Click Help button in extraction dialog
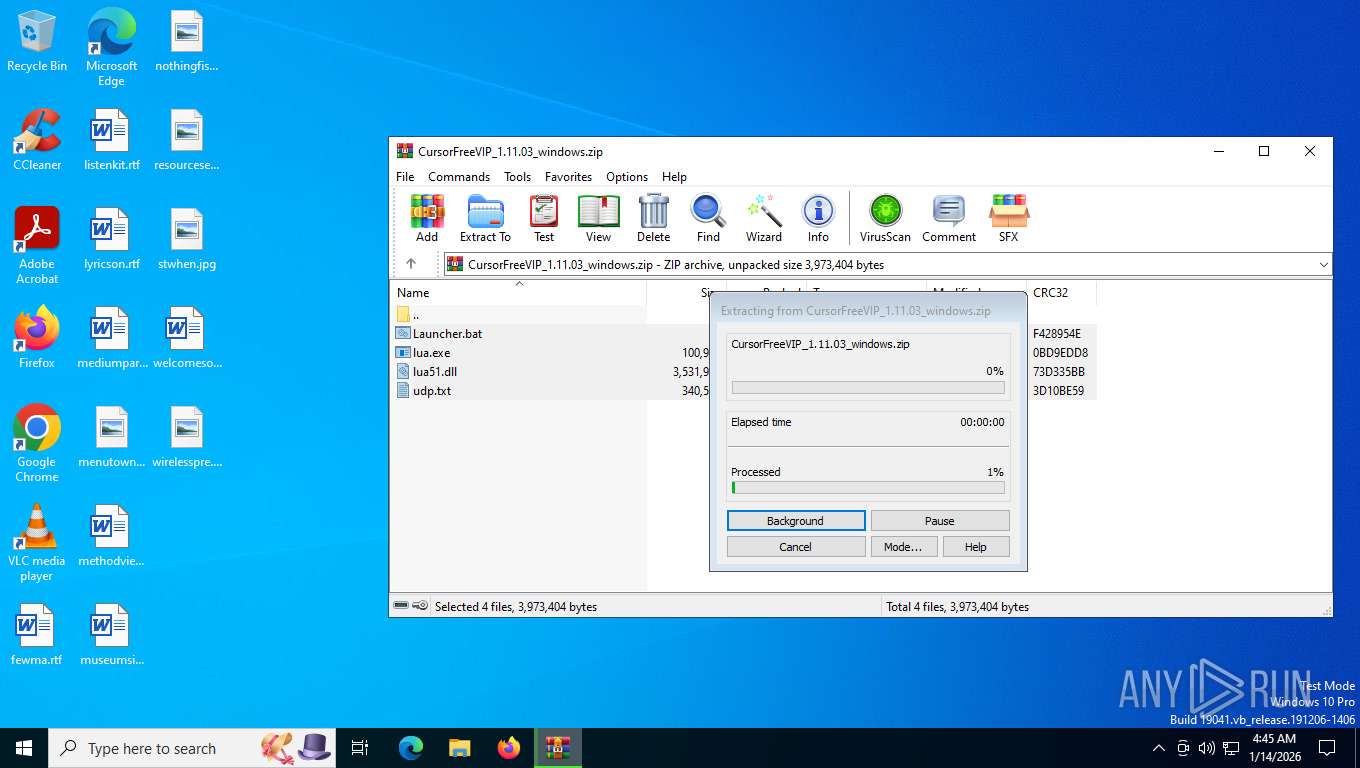1360x768 pixels. click(x=976, y=547)
